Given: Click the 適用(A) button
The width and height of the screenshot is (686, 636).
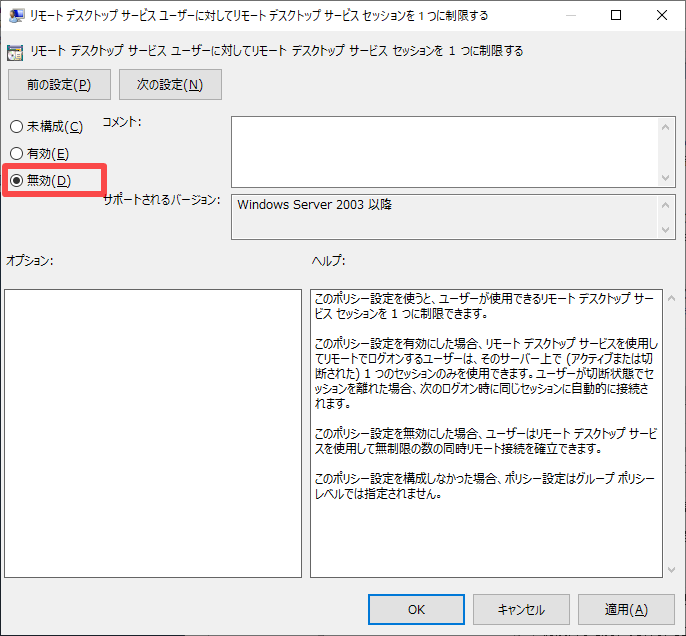Looking at the screenshot, I should click(626, 609).
